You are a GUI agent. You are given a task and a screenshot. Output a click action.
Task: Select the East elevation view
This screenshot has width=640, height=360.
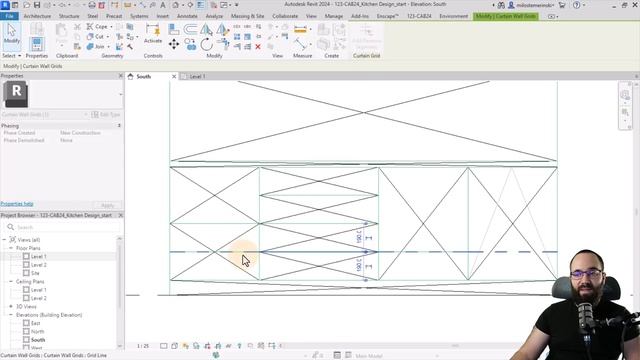36,323
